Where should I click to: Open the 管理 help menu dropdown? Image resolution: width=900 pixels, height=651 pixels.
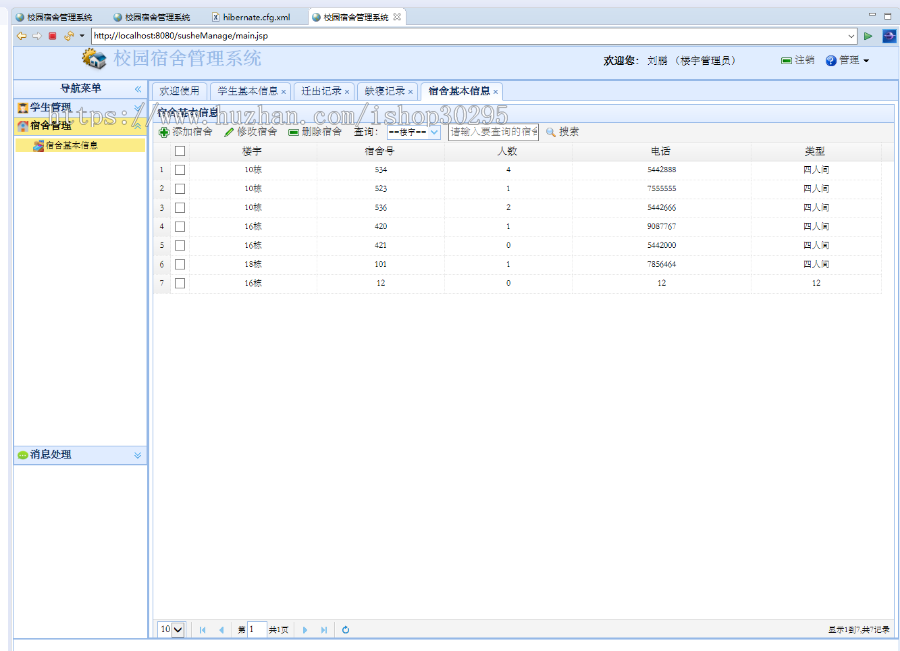847,60
